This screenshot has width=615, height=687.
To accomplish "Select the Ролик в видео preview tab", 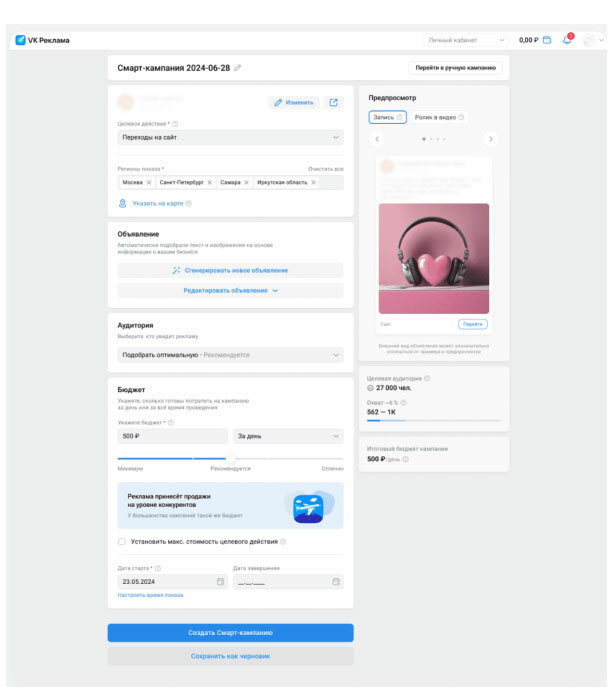I will [439, 117].
